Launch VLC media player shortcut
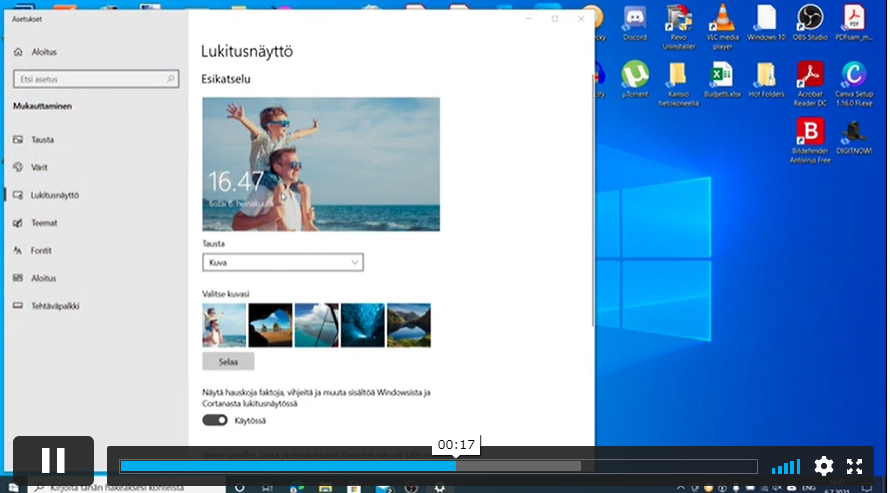890x493 pixels. click(x=722, y=22)
